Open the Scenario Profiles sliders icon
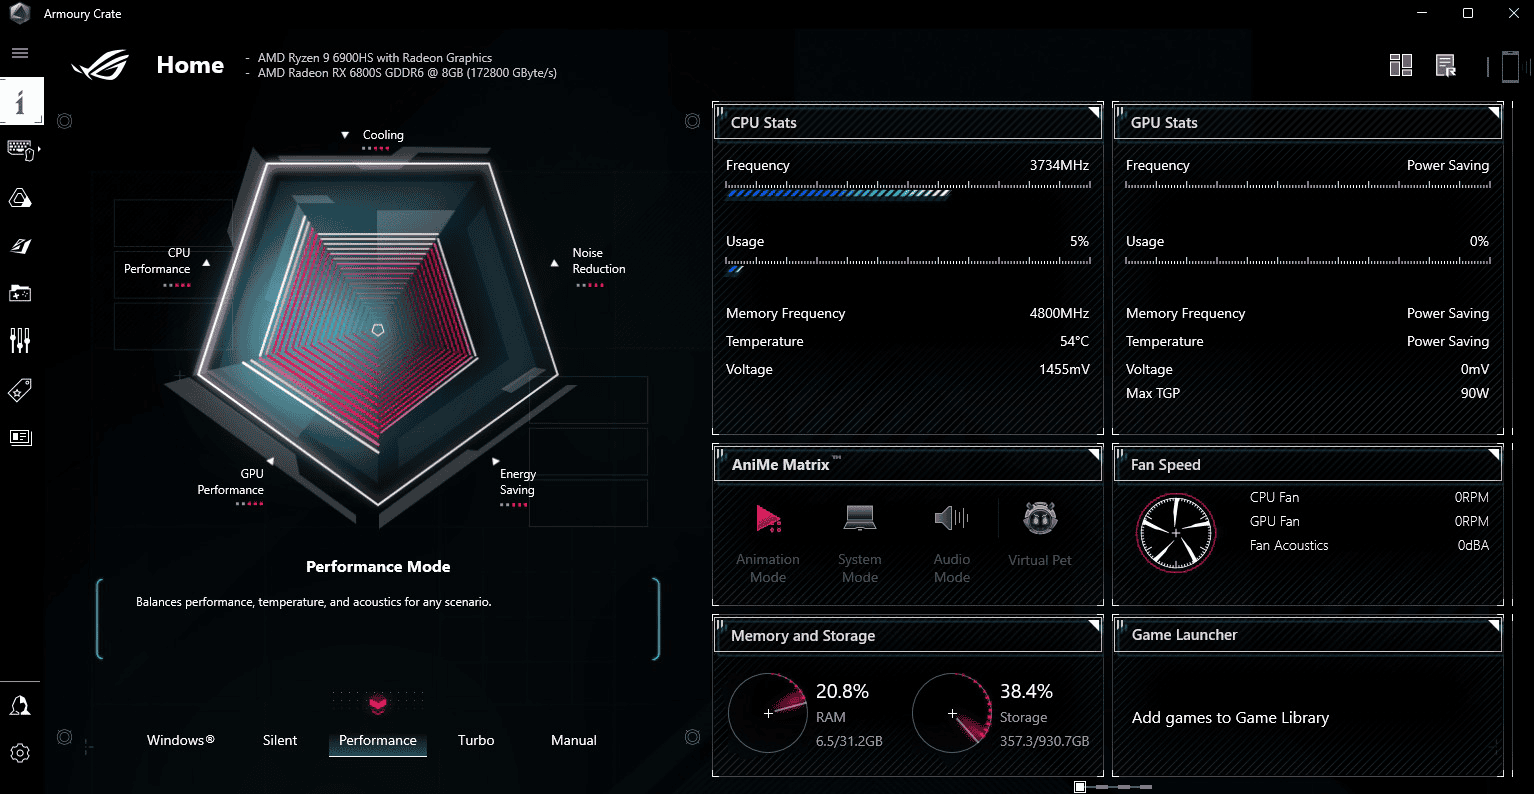This screenshot has height=794, width=1534. tap(20, 341)
